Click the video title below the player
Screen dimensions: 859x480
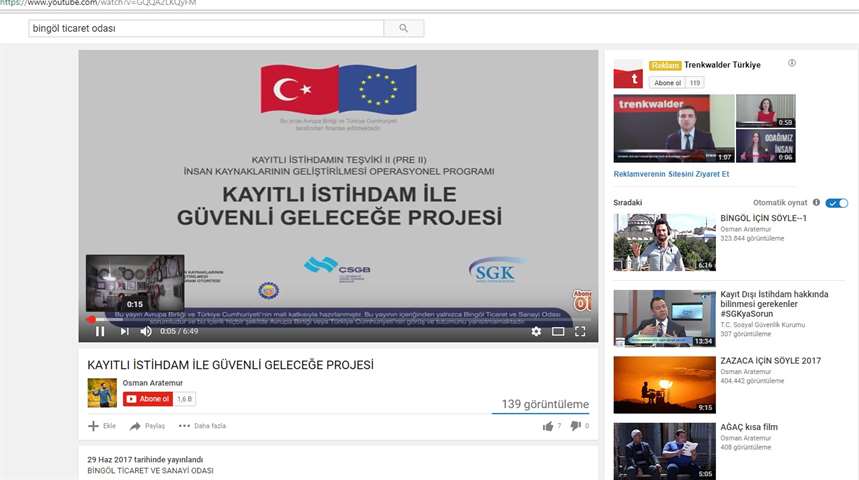coord(230,365)
